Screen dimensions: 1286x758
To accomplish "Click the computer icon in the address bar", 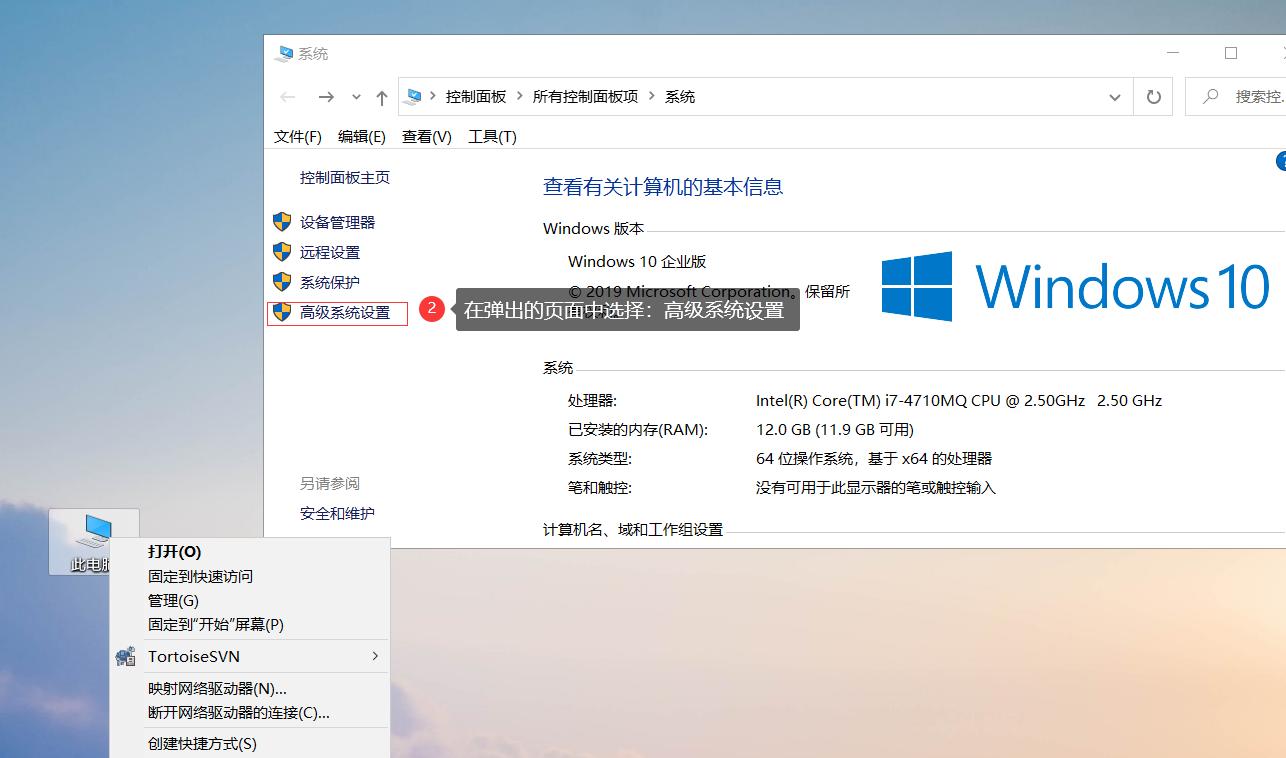I will 414,96.
